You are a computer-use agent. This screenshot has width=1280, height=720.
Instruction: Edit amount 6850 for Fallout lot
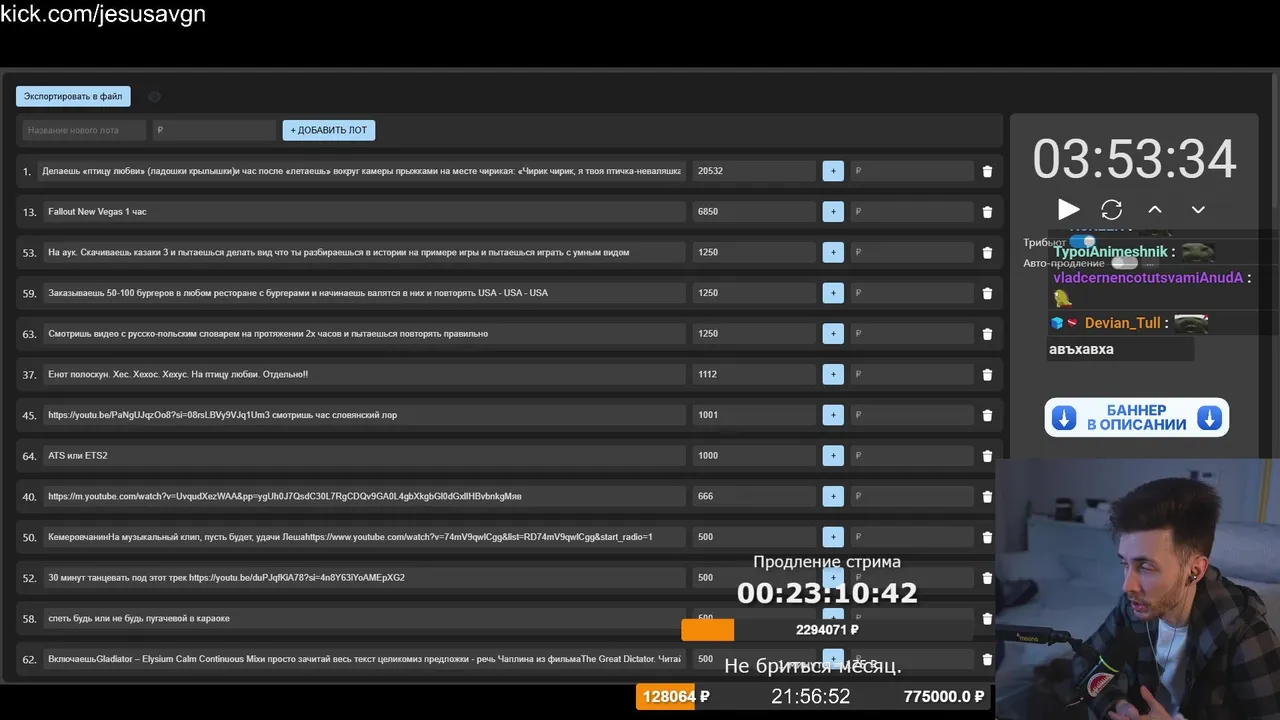(x=754, y=212)
